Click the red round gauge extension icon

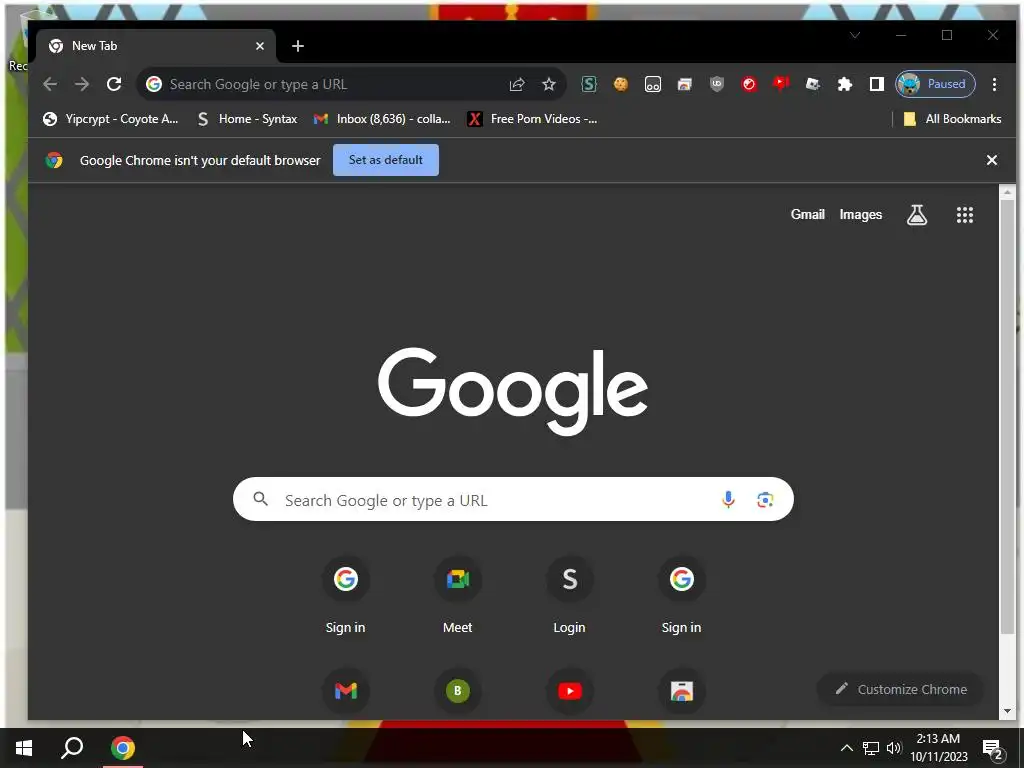(749, 84)
